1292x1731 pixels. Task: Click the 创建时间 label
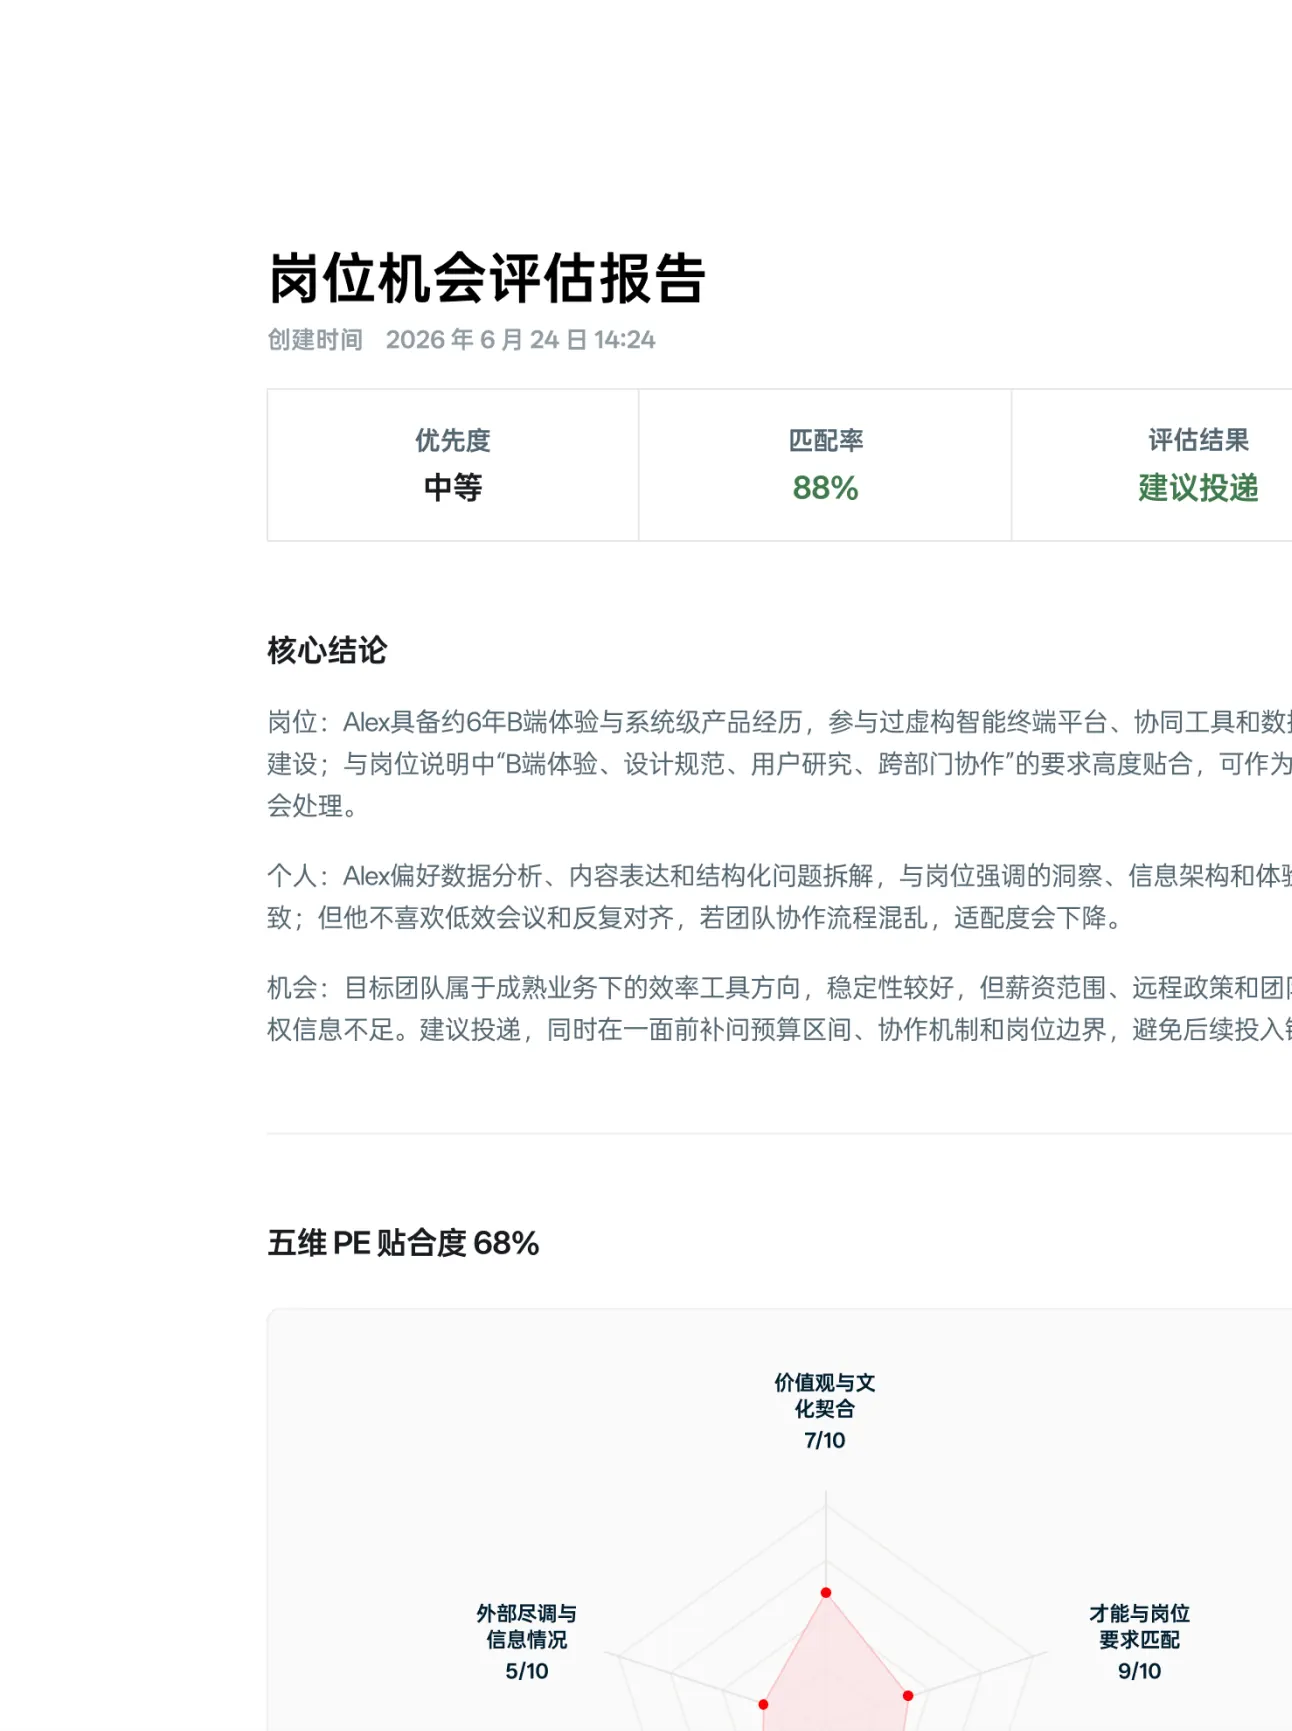pos(315,340)
